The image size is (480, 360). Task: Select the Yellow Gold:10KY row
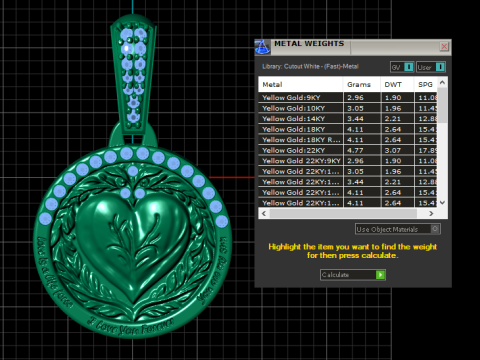tap(348, 108)
